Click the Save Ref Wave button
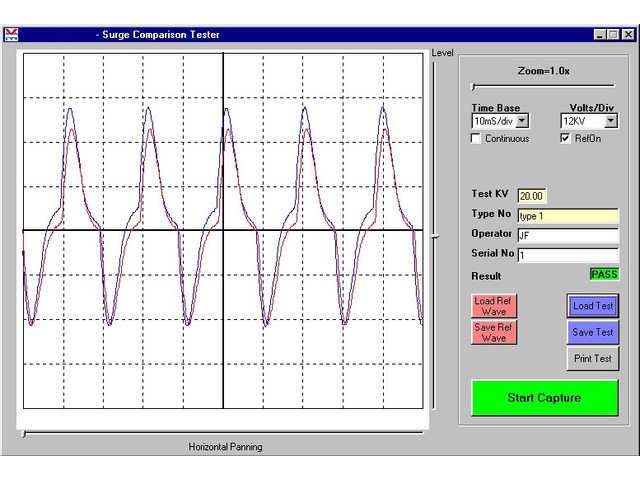Screen dimensions: 640x480 (493, 332)
